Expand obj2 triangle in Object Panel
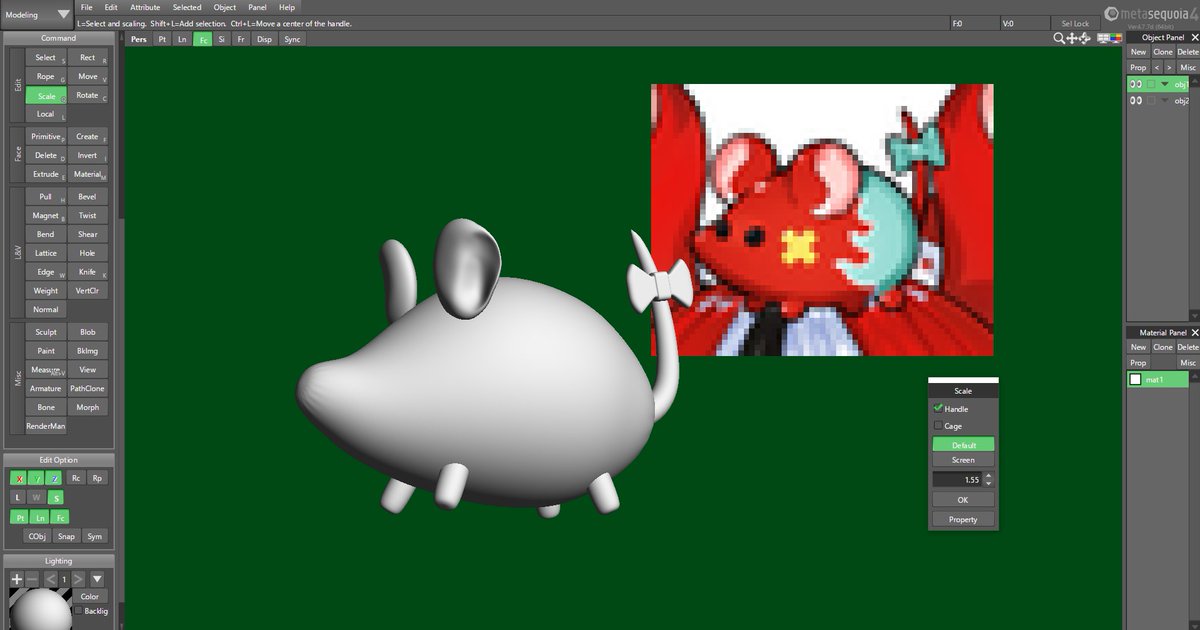The height and width of the screenshot is (630, 1200). [1165, 101]
